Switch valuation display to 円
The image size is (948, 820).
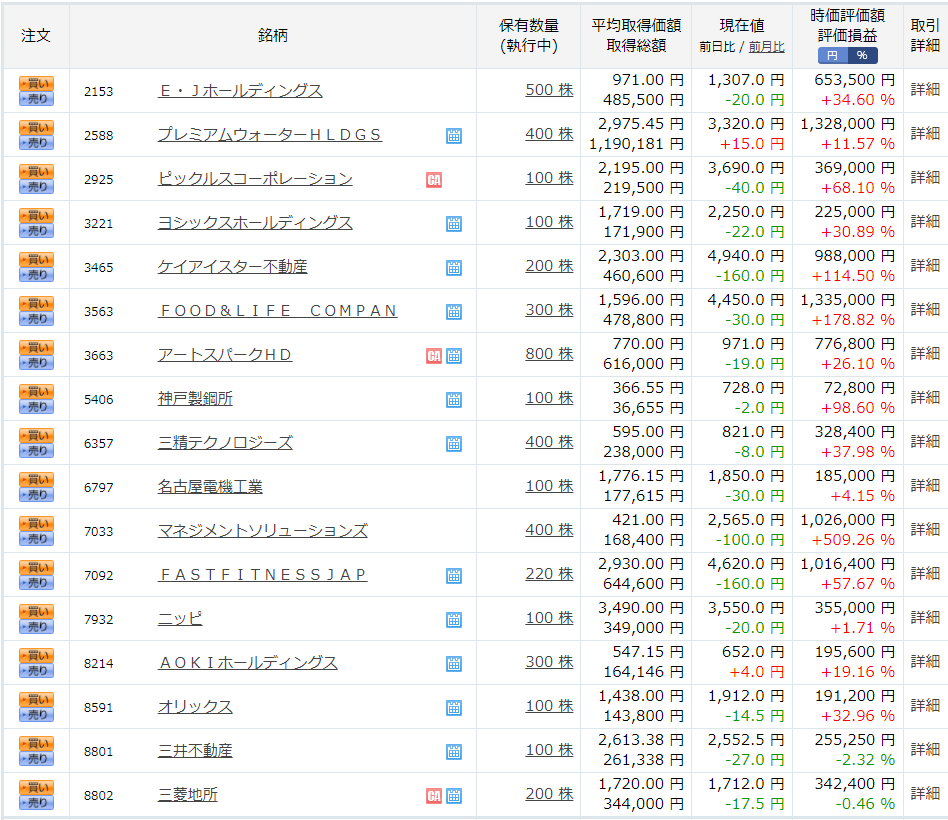(833, 56)
